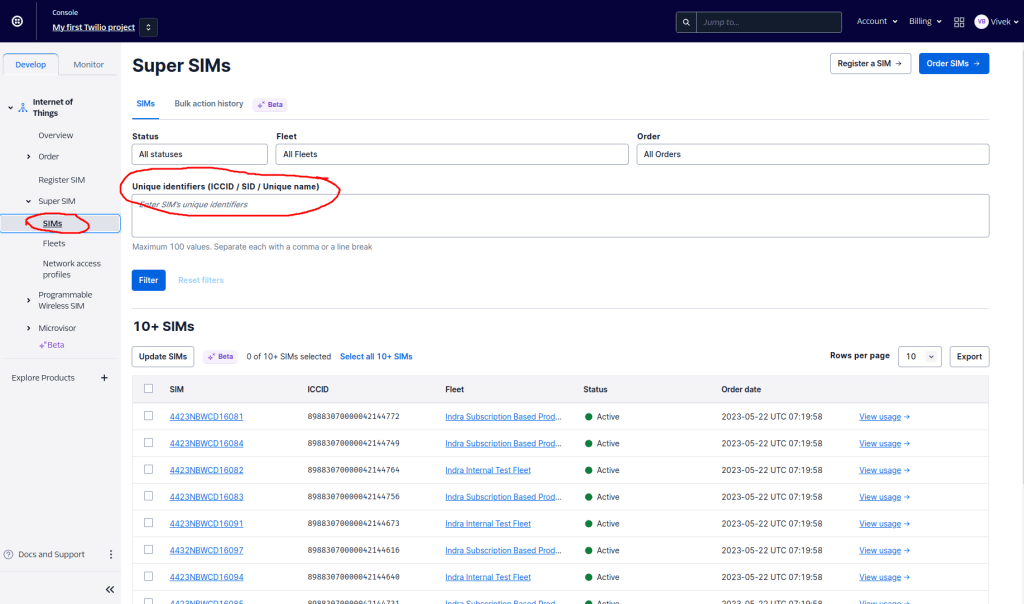Open the Rows per page dropdown

coord(919,356)
